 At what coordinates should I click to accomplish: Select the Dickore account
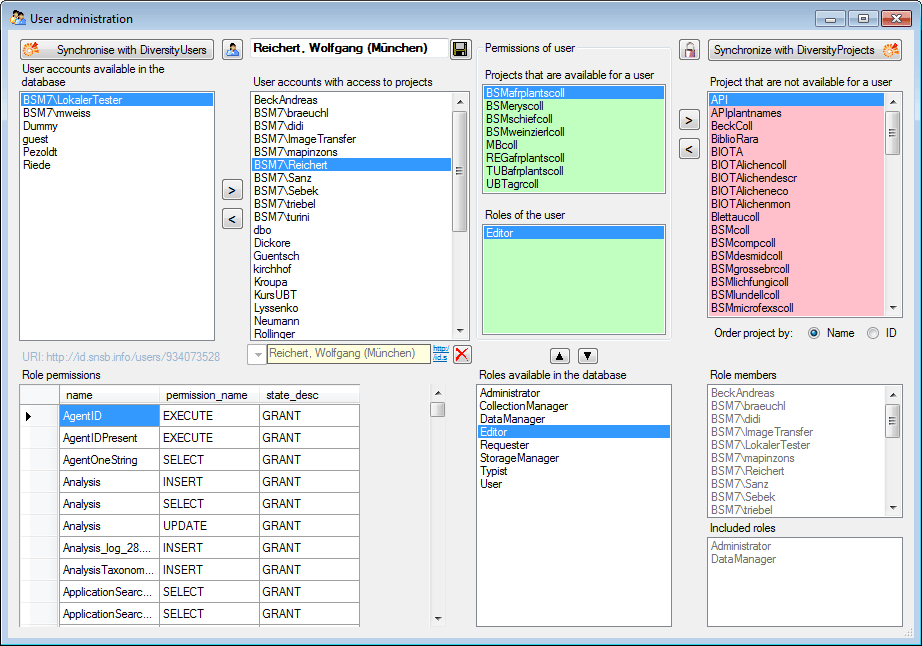352,243
